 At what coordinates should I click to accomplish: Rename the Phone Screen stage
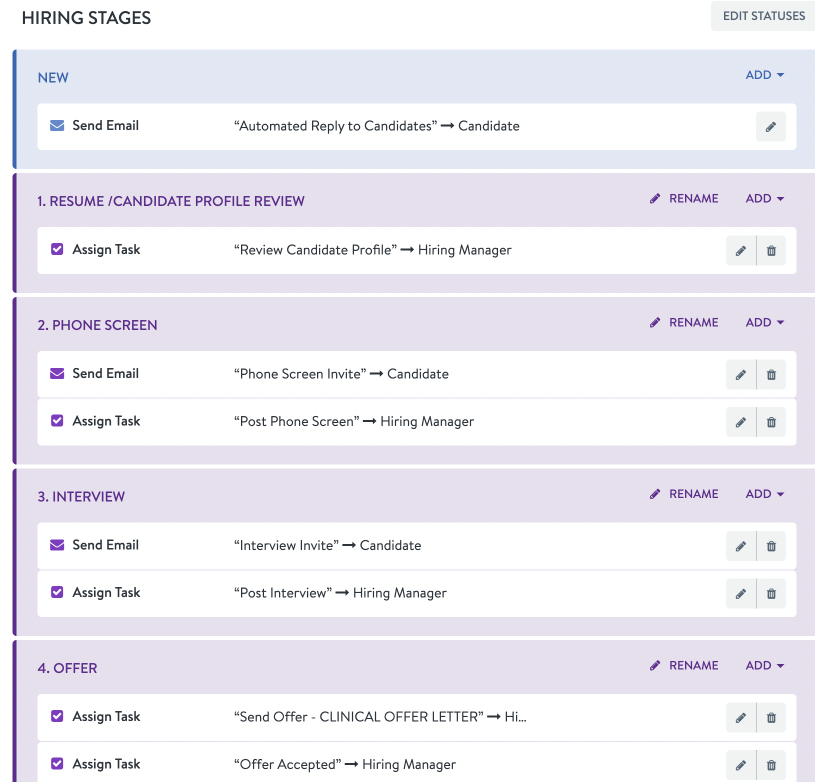(x=684, y=323)
